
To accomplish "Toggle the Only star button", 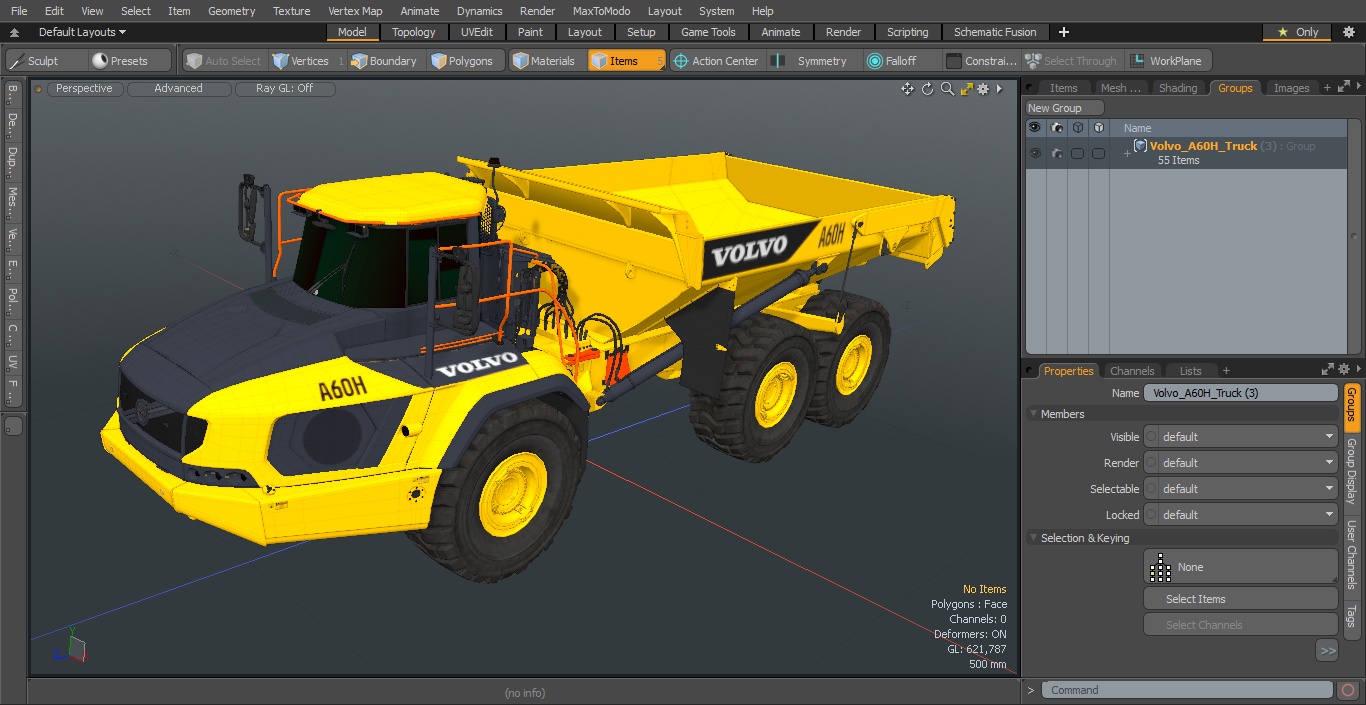I will [1297, 32].
